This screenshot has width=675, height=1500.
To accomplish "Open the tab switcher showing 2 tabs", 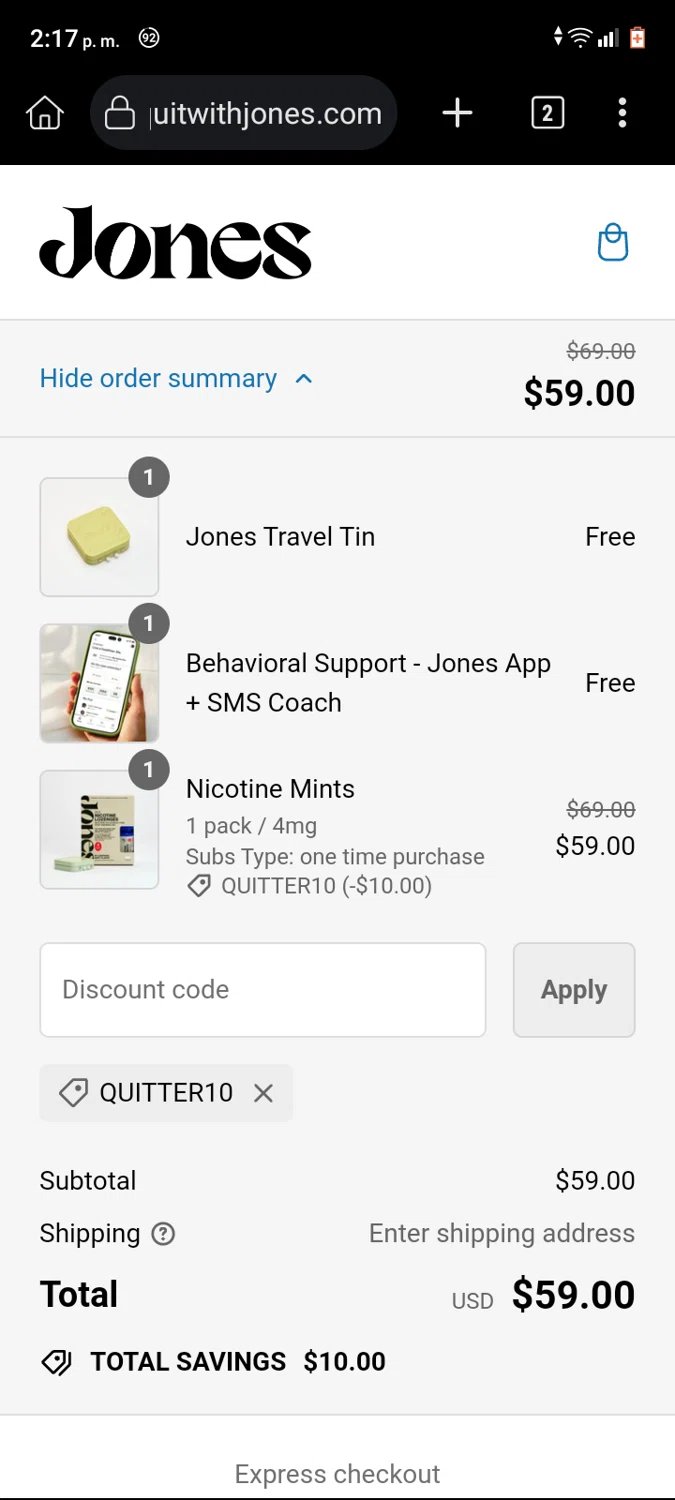I will pos(547,113).
